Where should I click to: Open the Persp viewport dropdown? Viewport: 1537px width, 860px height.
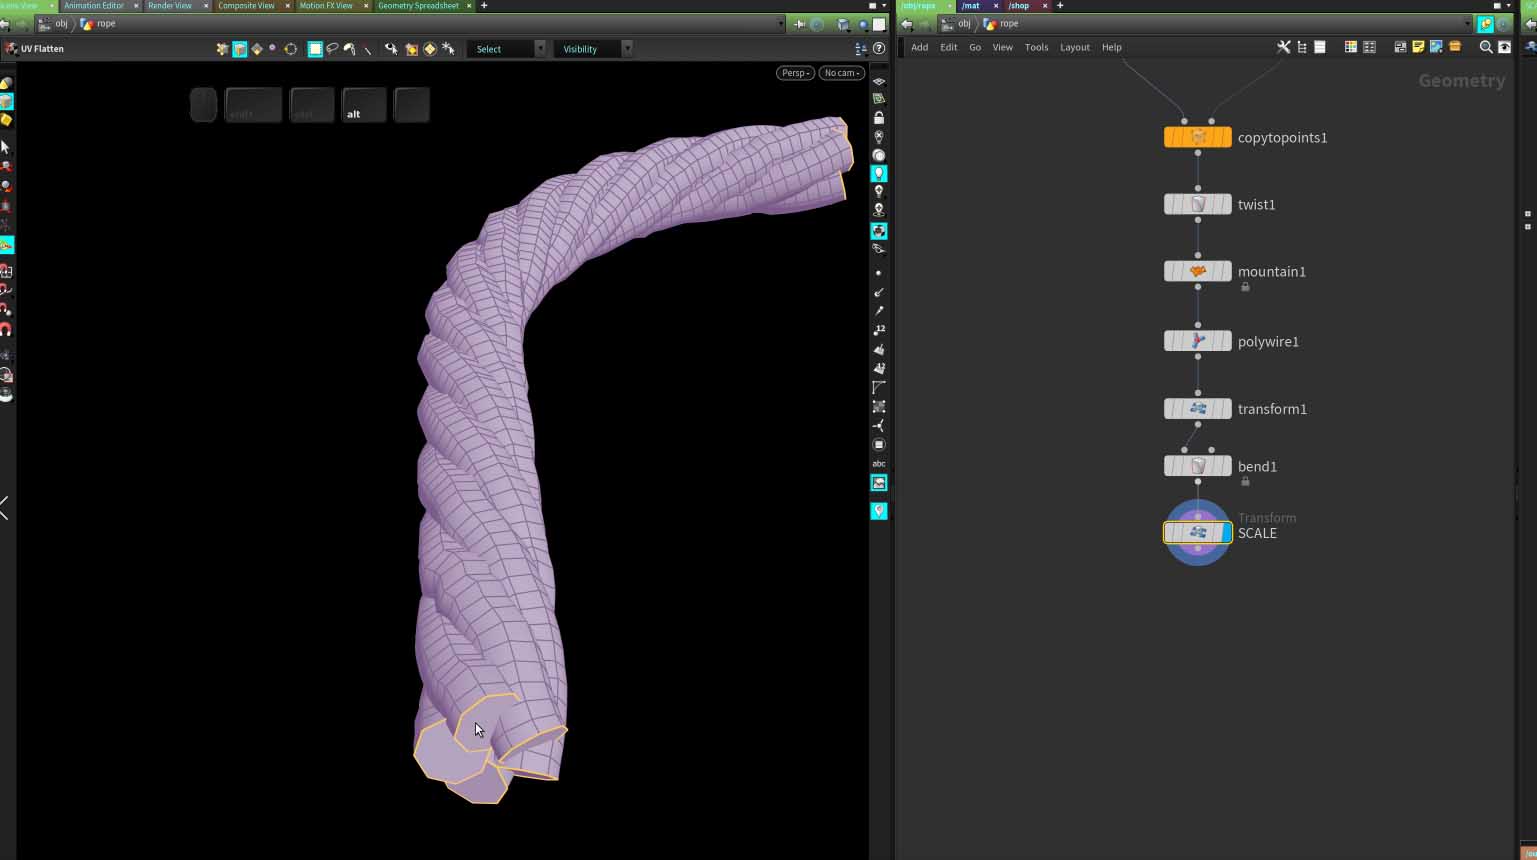(795, 73)
